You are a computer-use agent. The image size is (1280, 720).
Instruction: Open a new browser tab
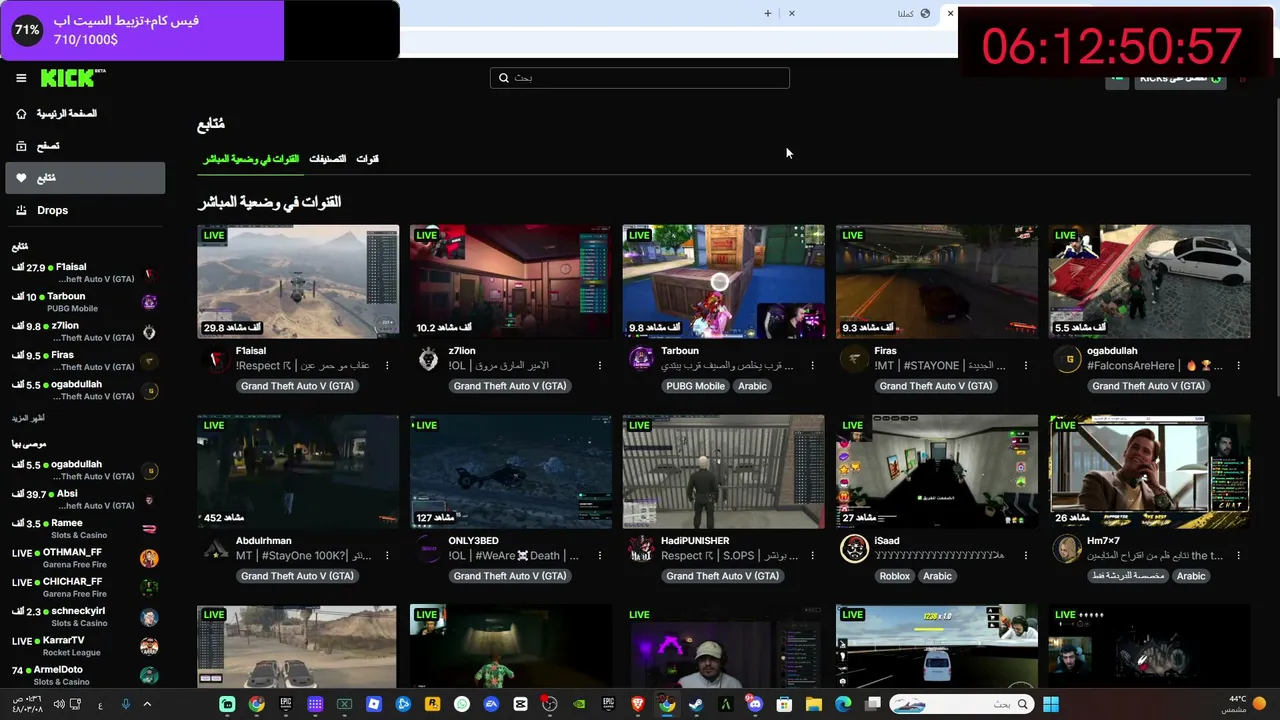click(768, 13)
